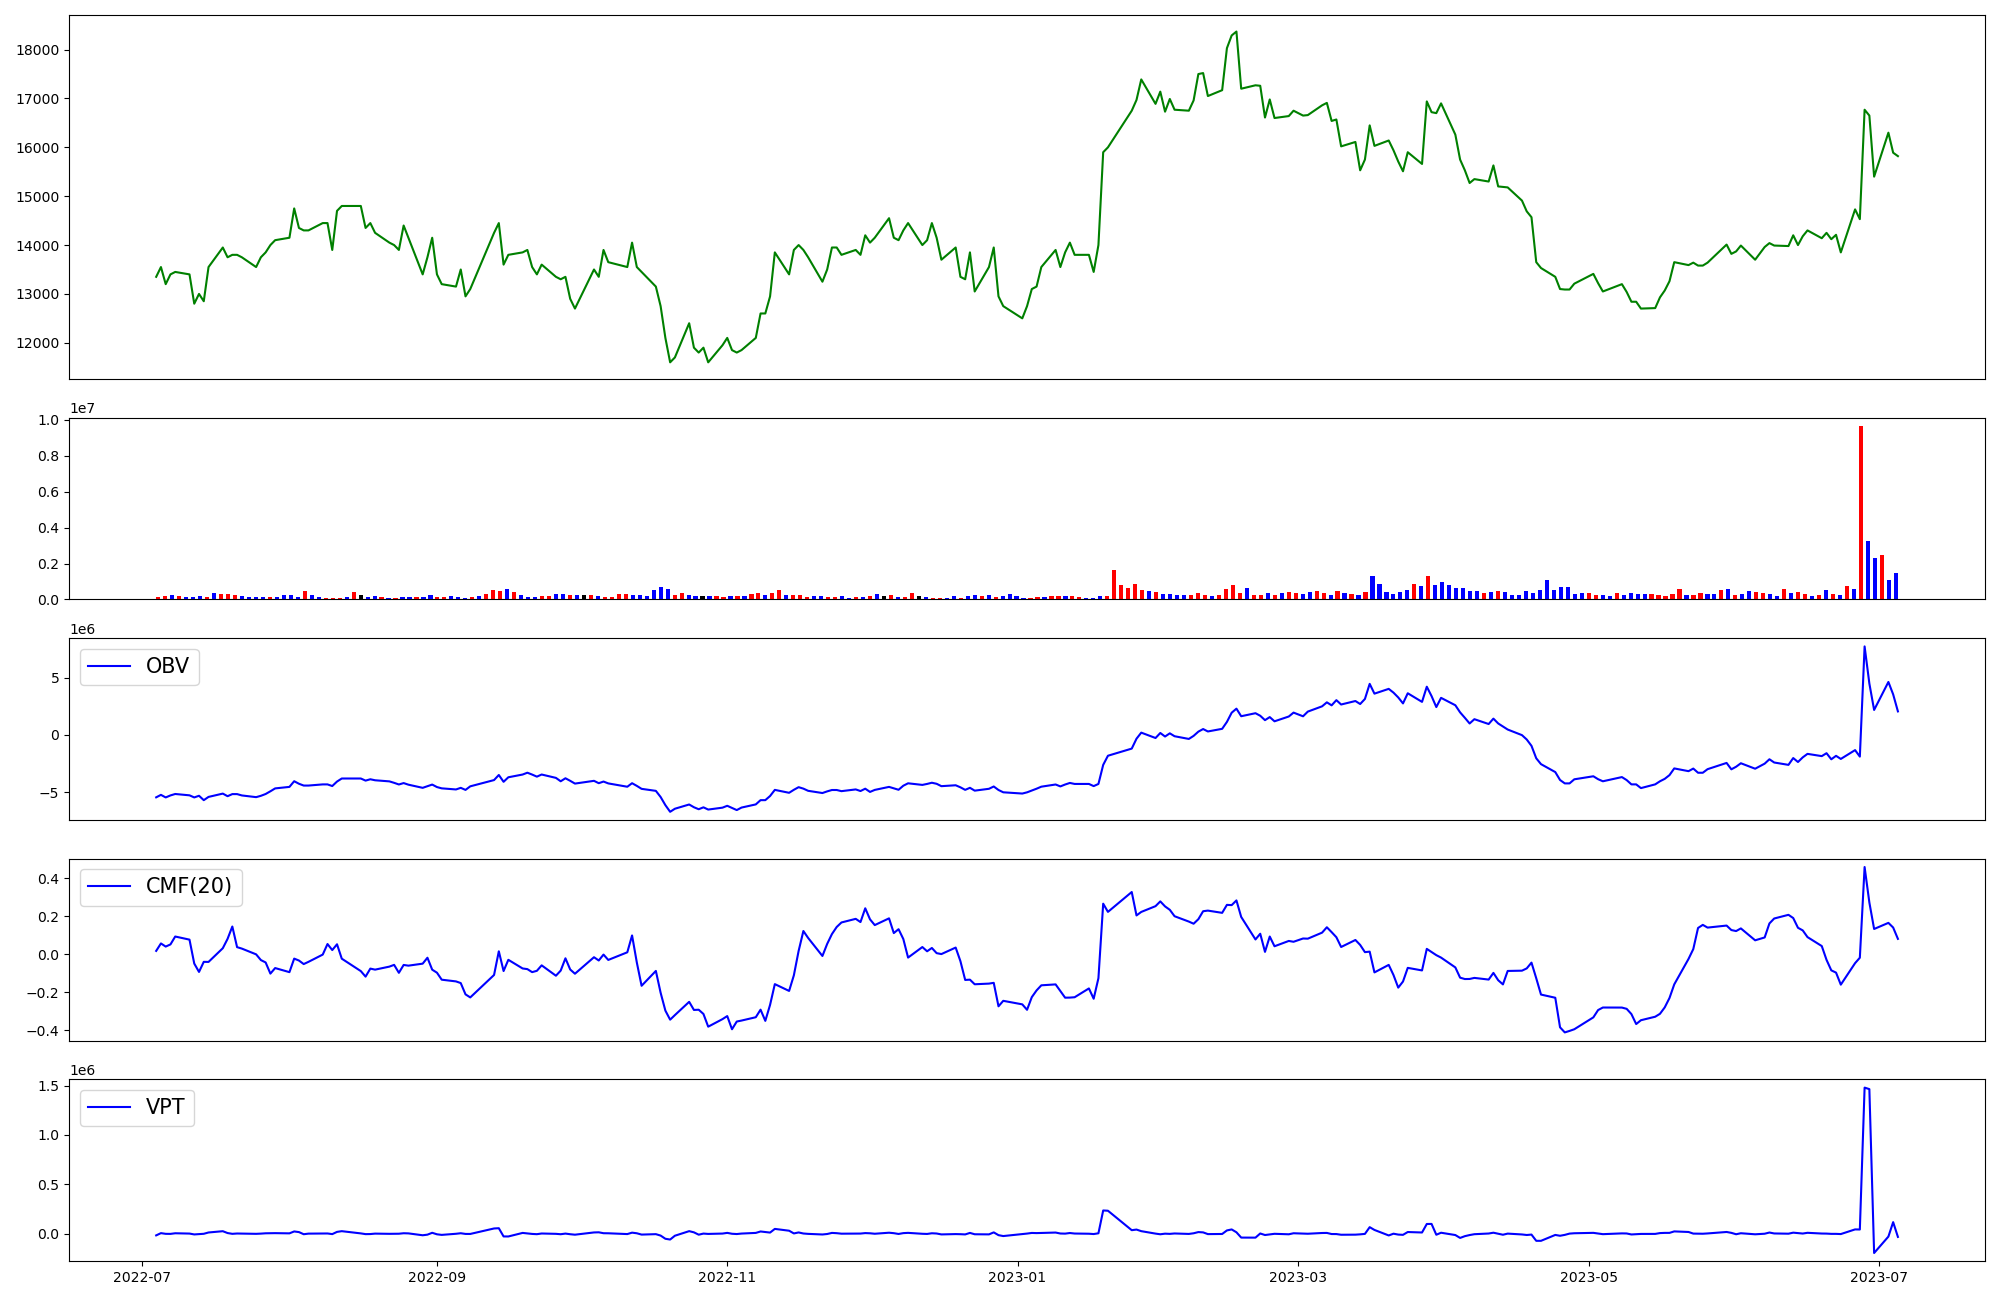Click the 12000 price axis tick label
Screen dimensions: 2000x1300
click(38, 344)
